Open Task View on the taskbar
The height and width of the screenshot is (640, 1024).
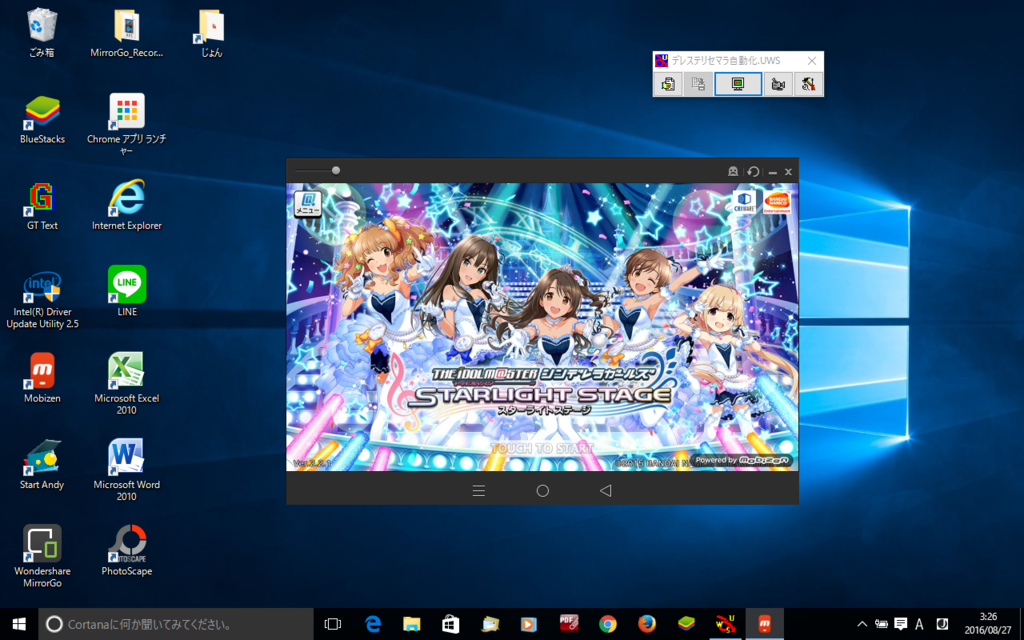(333, 624)
